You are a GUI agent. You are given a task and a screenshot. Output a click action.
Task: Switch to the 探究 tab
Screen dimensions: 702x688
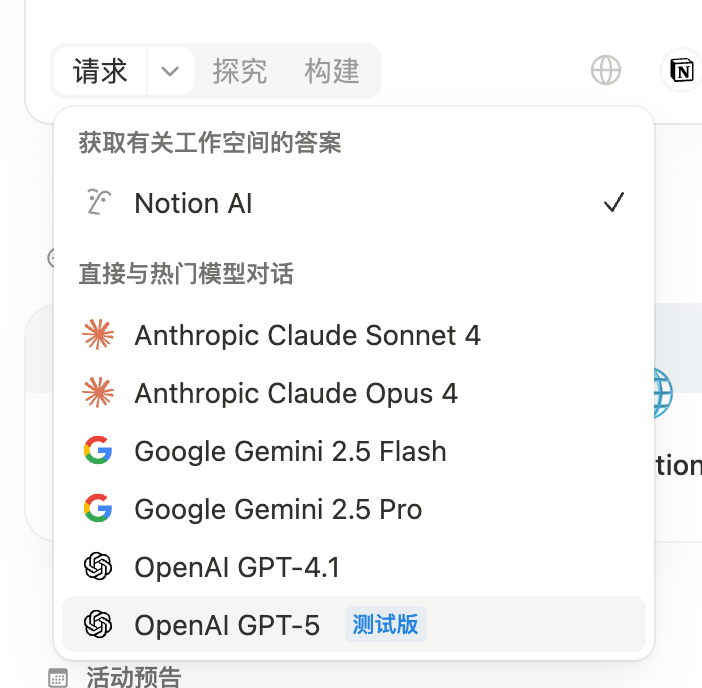tap(240, 71)
